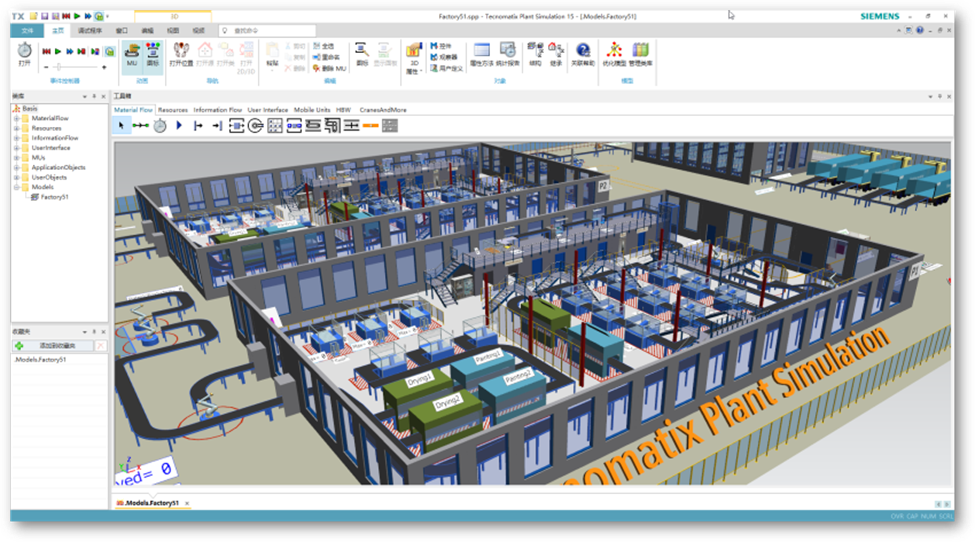Switch to the Resources toolbox tab
This screenshot has height=542, width=975.
pyautogui.click(x=173, y=109)
